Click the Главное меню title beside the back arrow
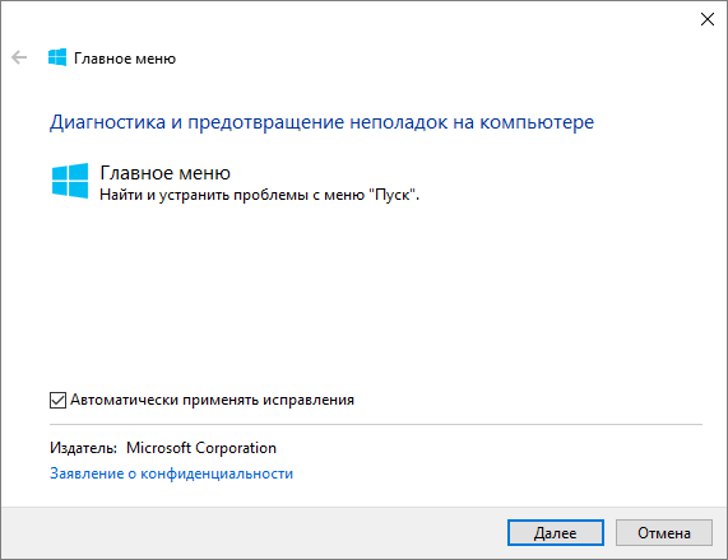Screen dimensions: 728x560 pyautogui.click(x=125, y=58)
